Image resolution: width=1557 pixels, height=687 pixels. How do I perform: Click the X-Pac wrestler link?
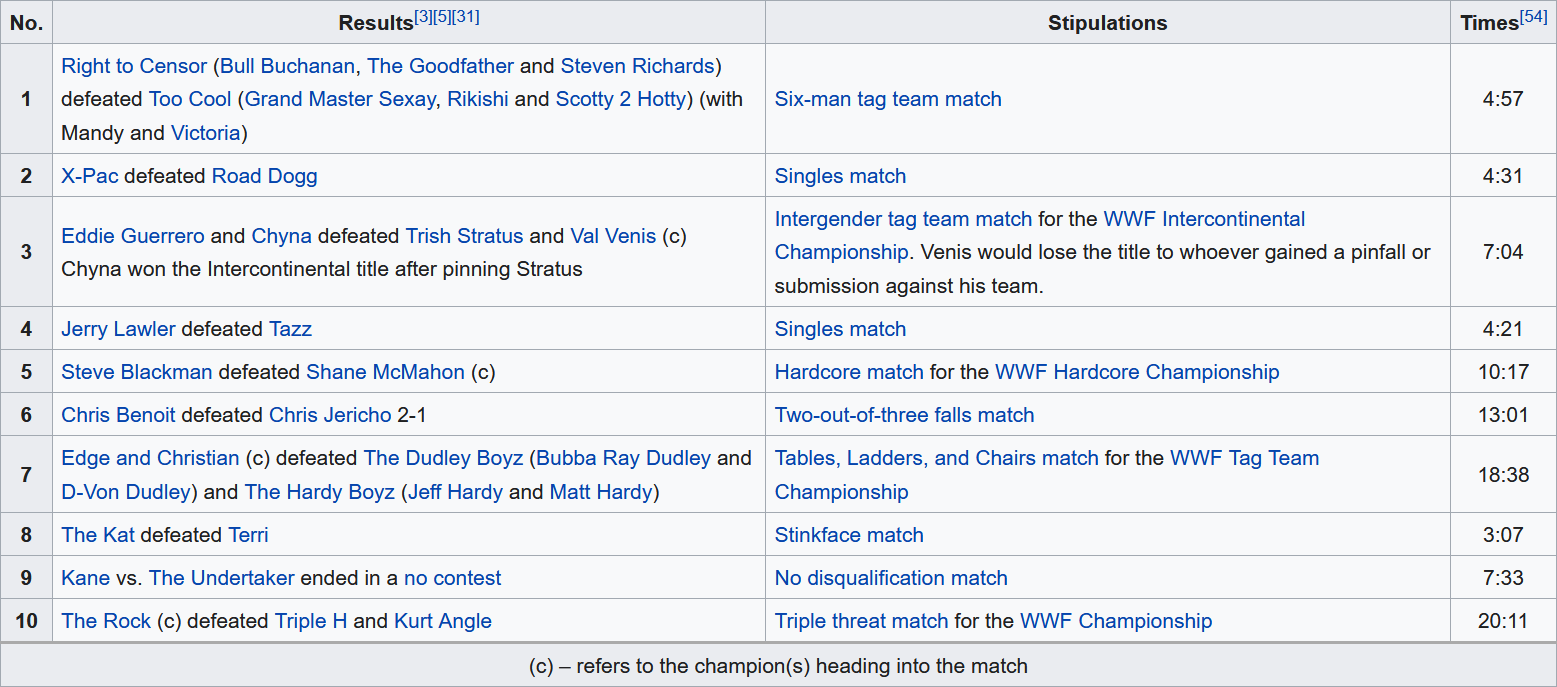point(89,177)
